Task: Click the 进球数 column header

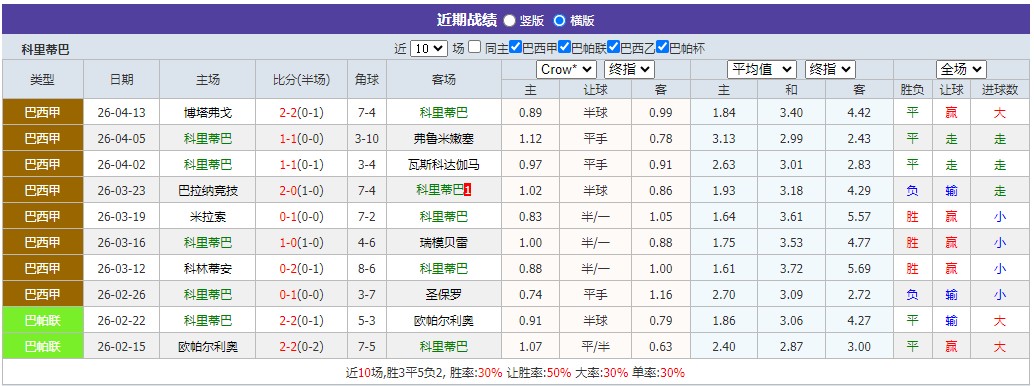Action: [x=1000, y=90]
